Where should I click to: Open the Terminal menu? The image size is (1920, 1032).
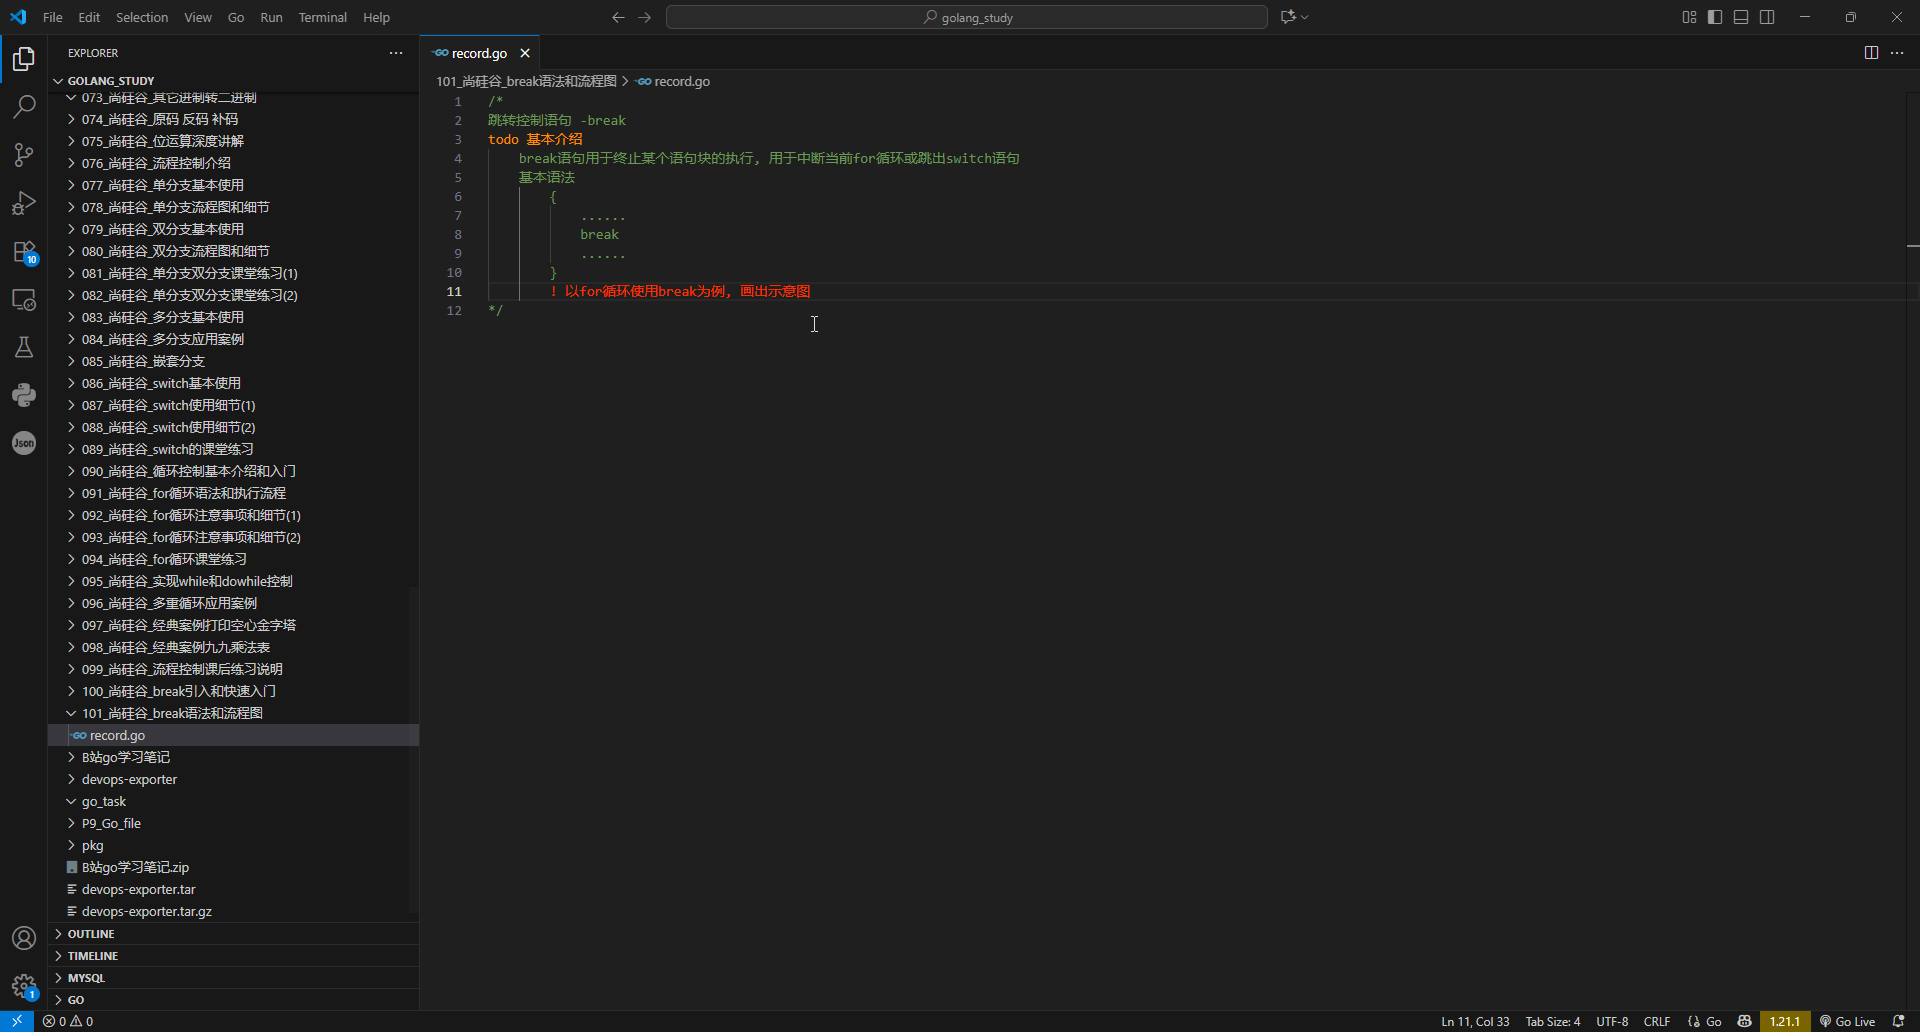(x=323, y=17)
